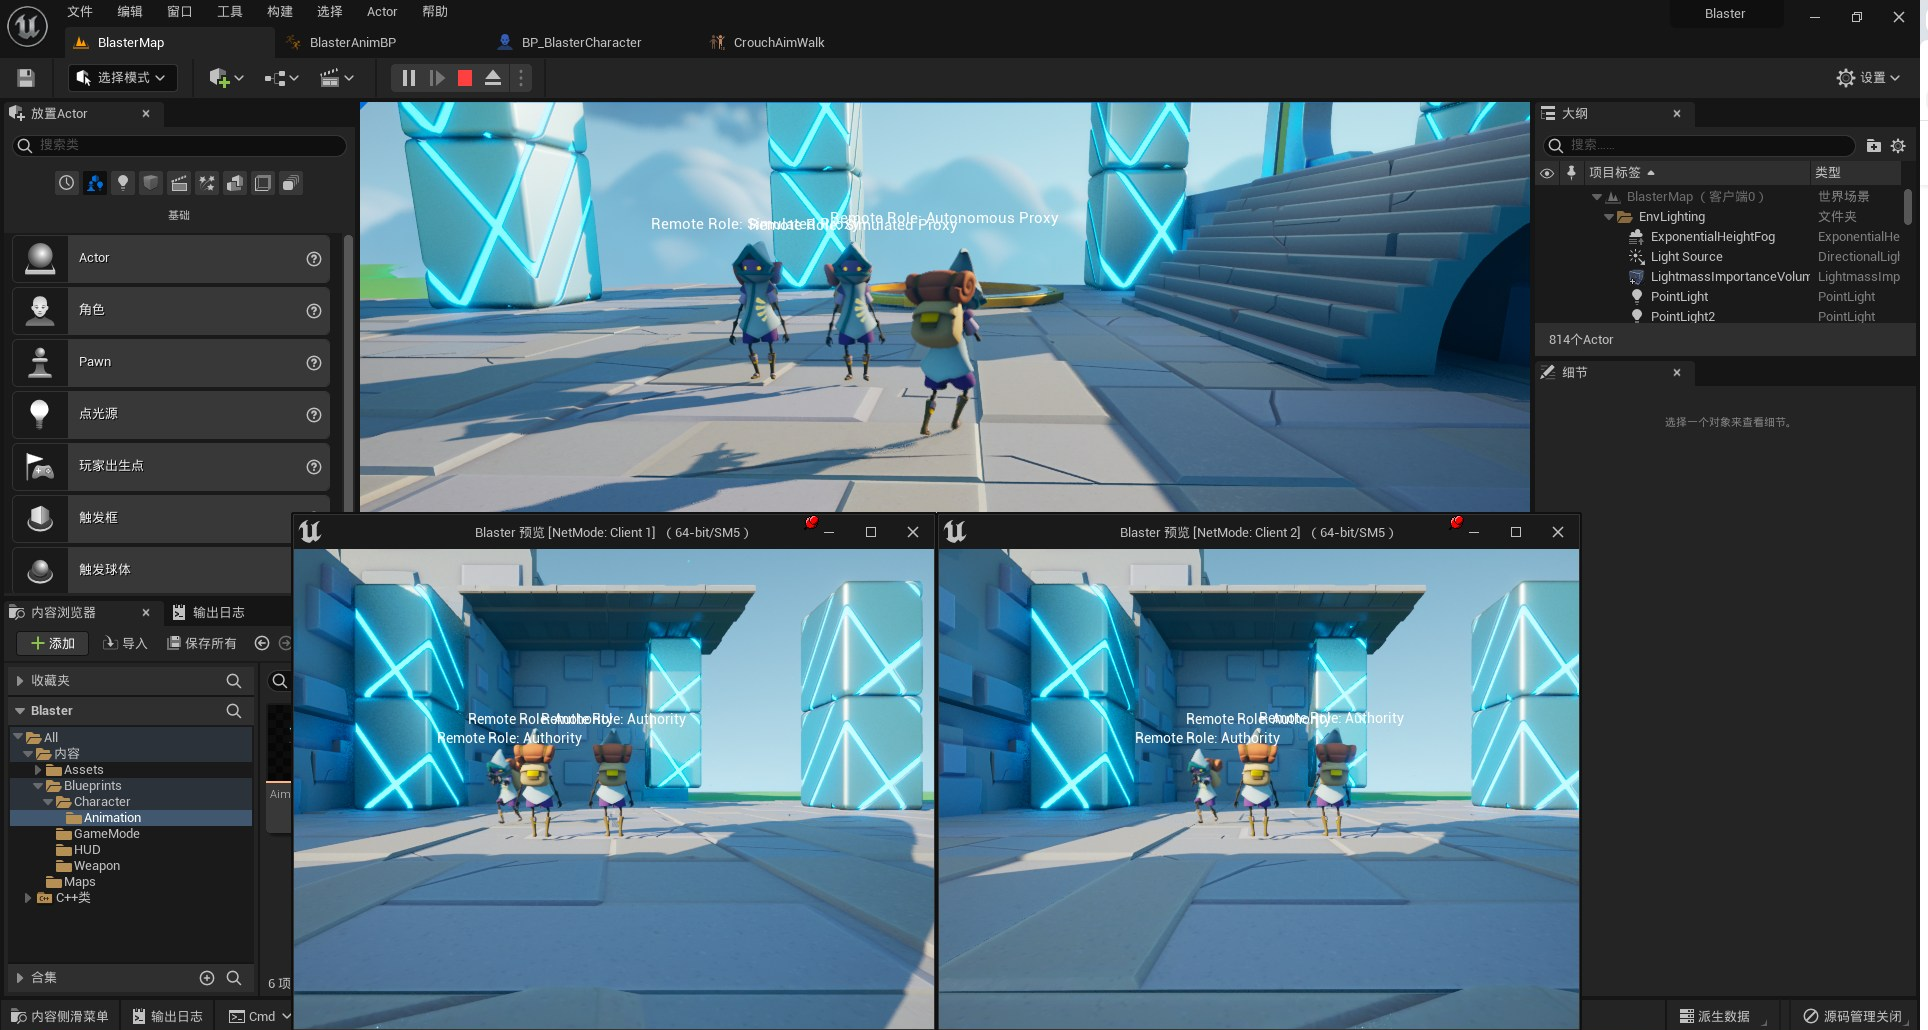This screenshot has width=1928, height=1030.
Task: Select Actor in Place Actors list
Action: coord(171,258)
